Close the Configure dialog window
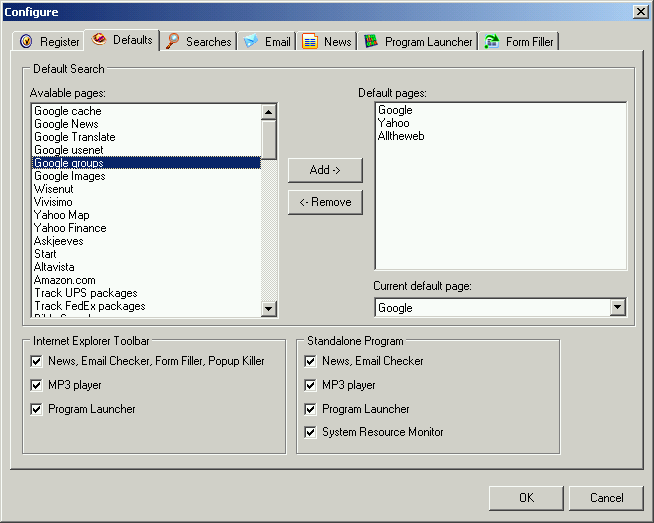Viewport: 654px width, 523px height. tap(640, 12)
